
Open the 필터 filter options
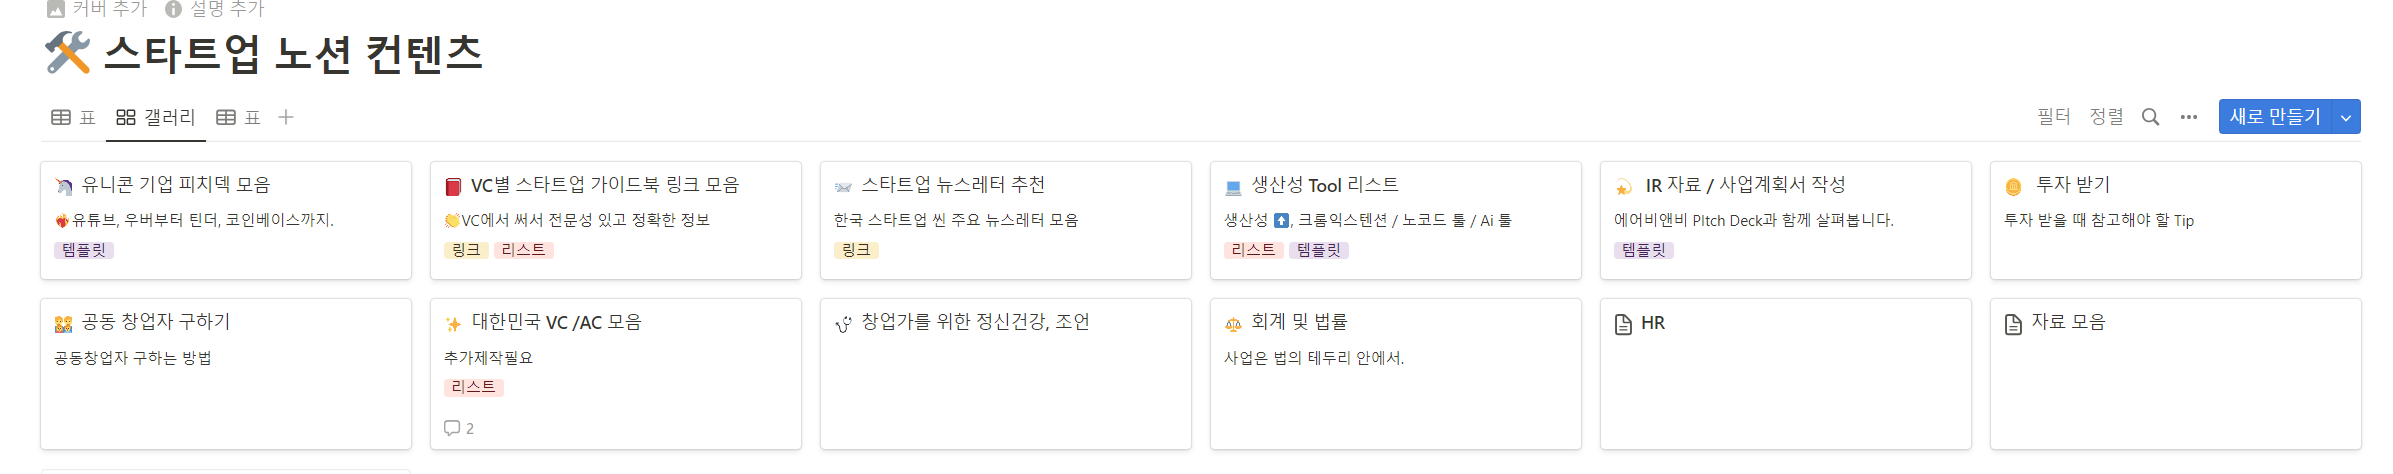click(x=2054, y=117)
